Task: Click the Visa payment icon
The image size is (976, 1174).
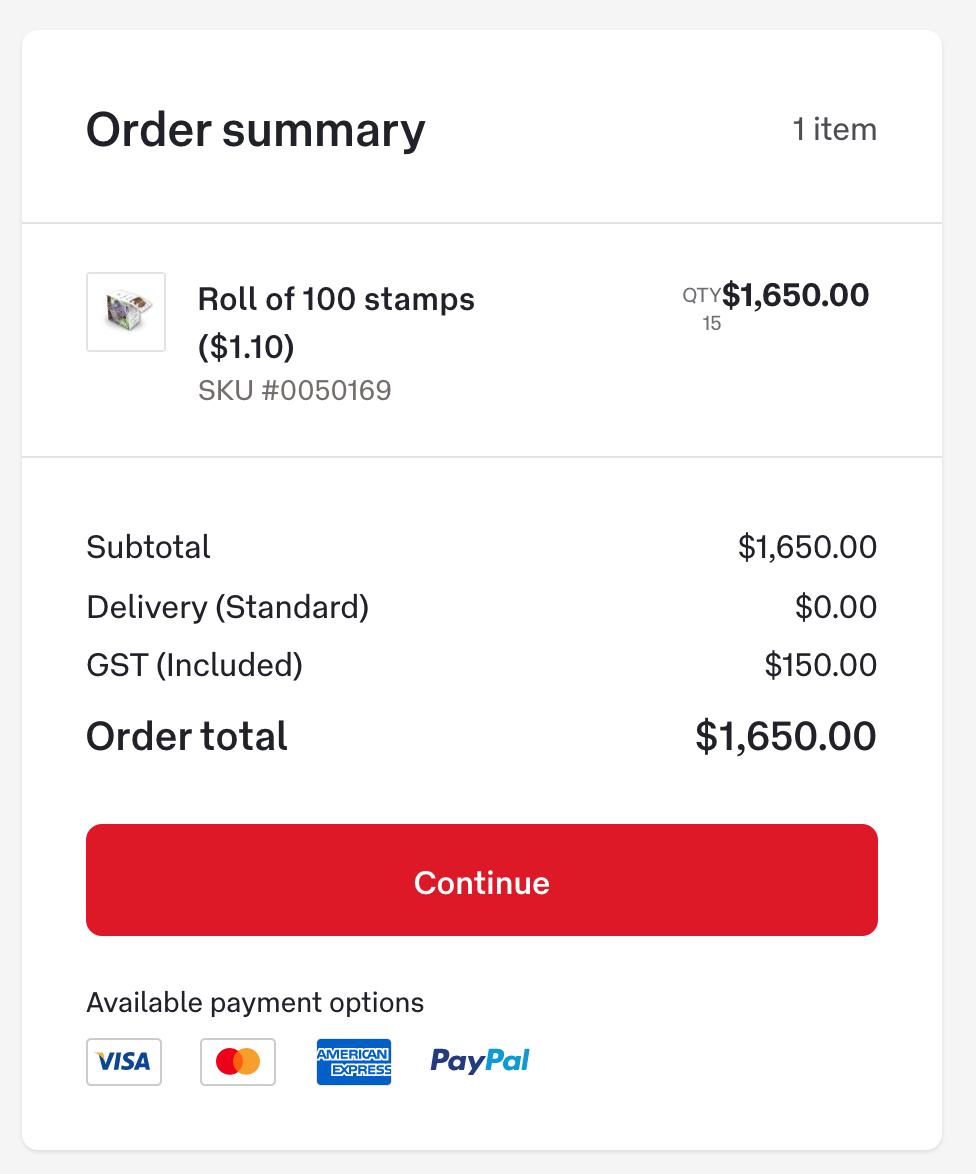Action: click(124, 1061)
